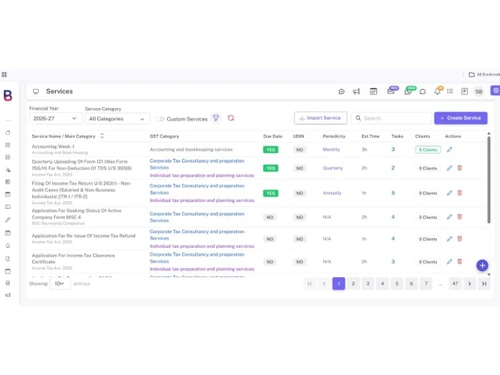Edit the Accounting Week 1 service
This screenshot has width=500, height=375.
point(449,150)
